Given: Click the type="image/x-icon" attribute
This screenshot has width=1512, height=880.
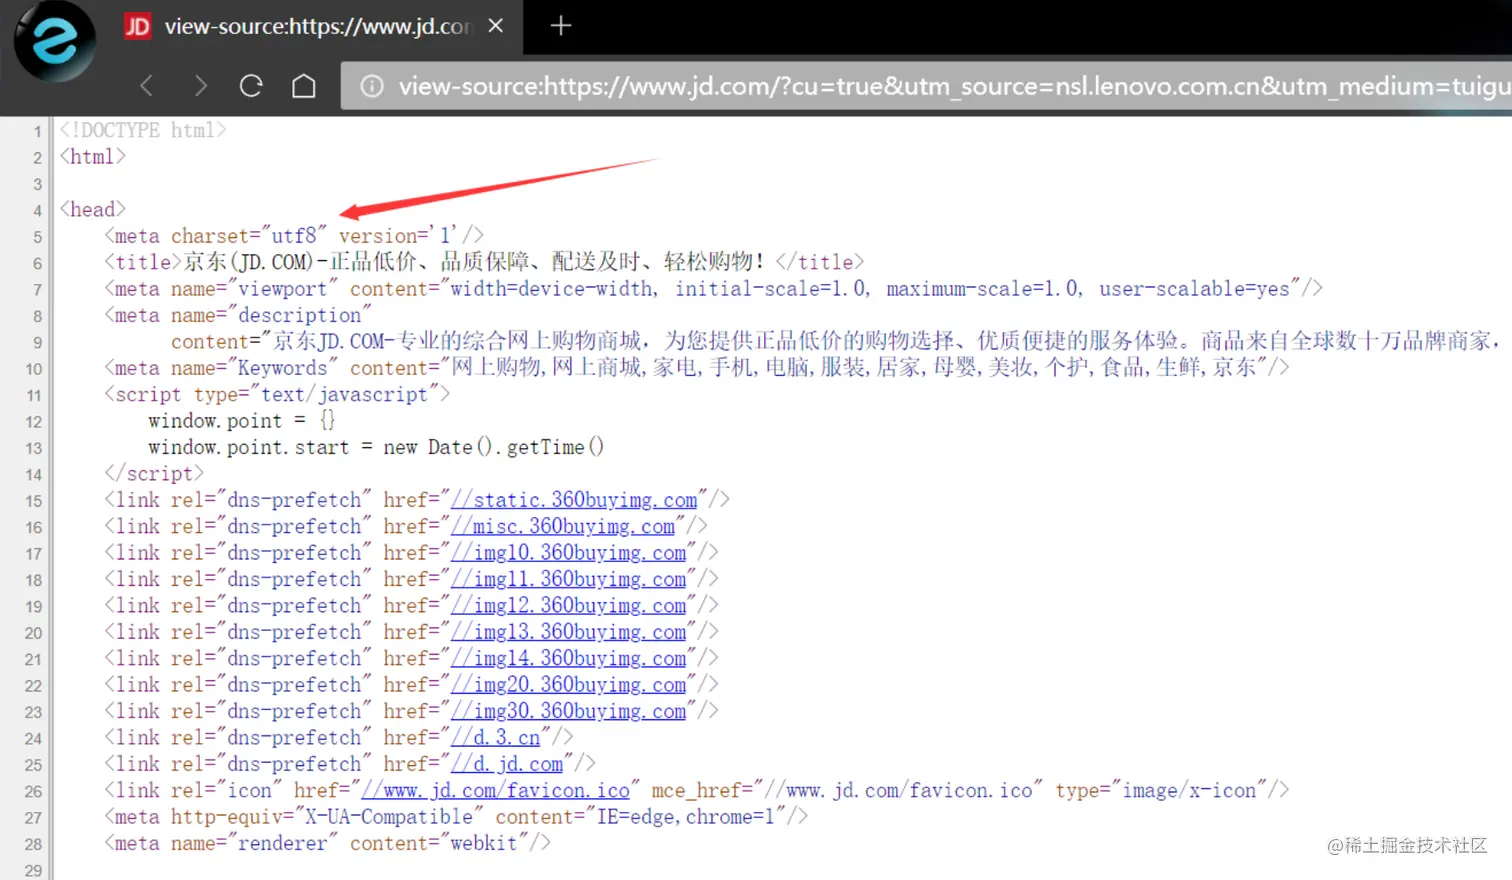Looking at the screenshot, I should click(x=1162, y=791).
